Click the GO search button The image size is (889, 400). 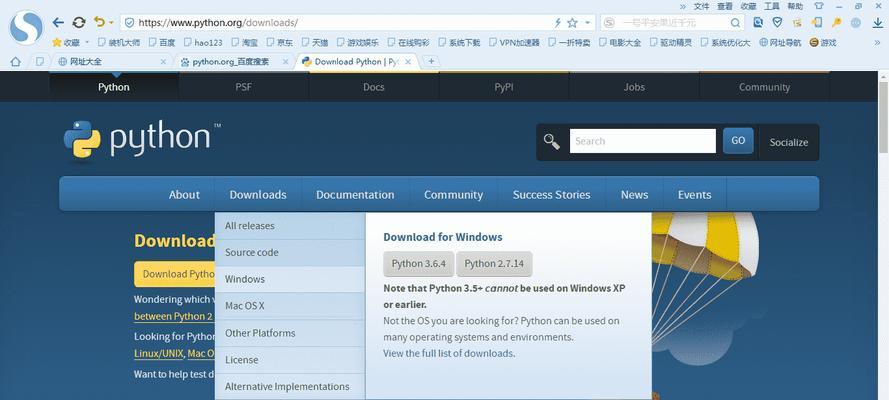click(x=738, y=141)
